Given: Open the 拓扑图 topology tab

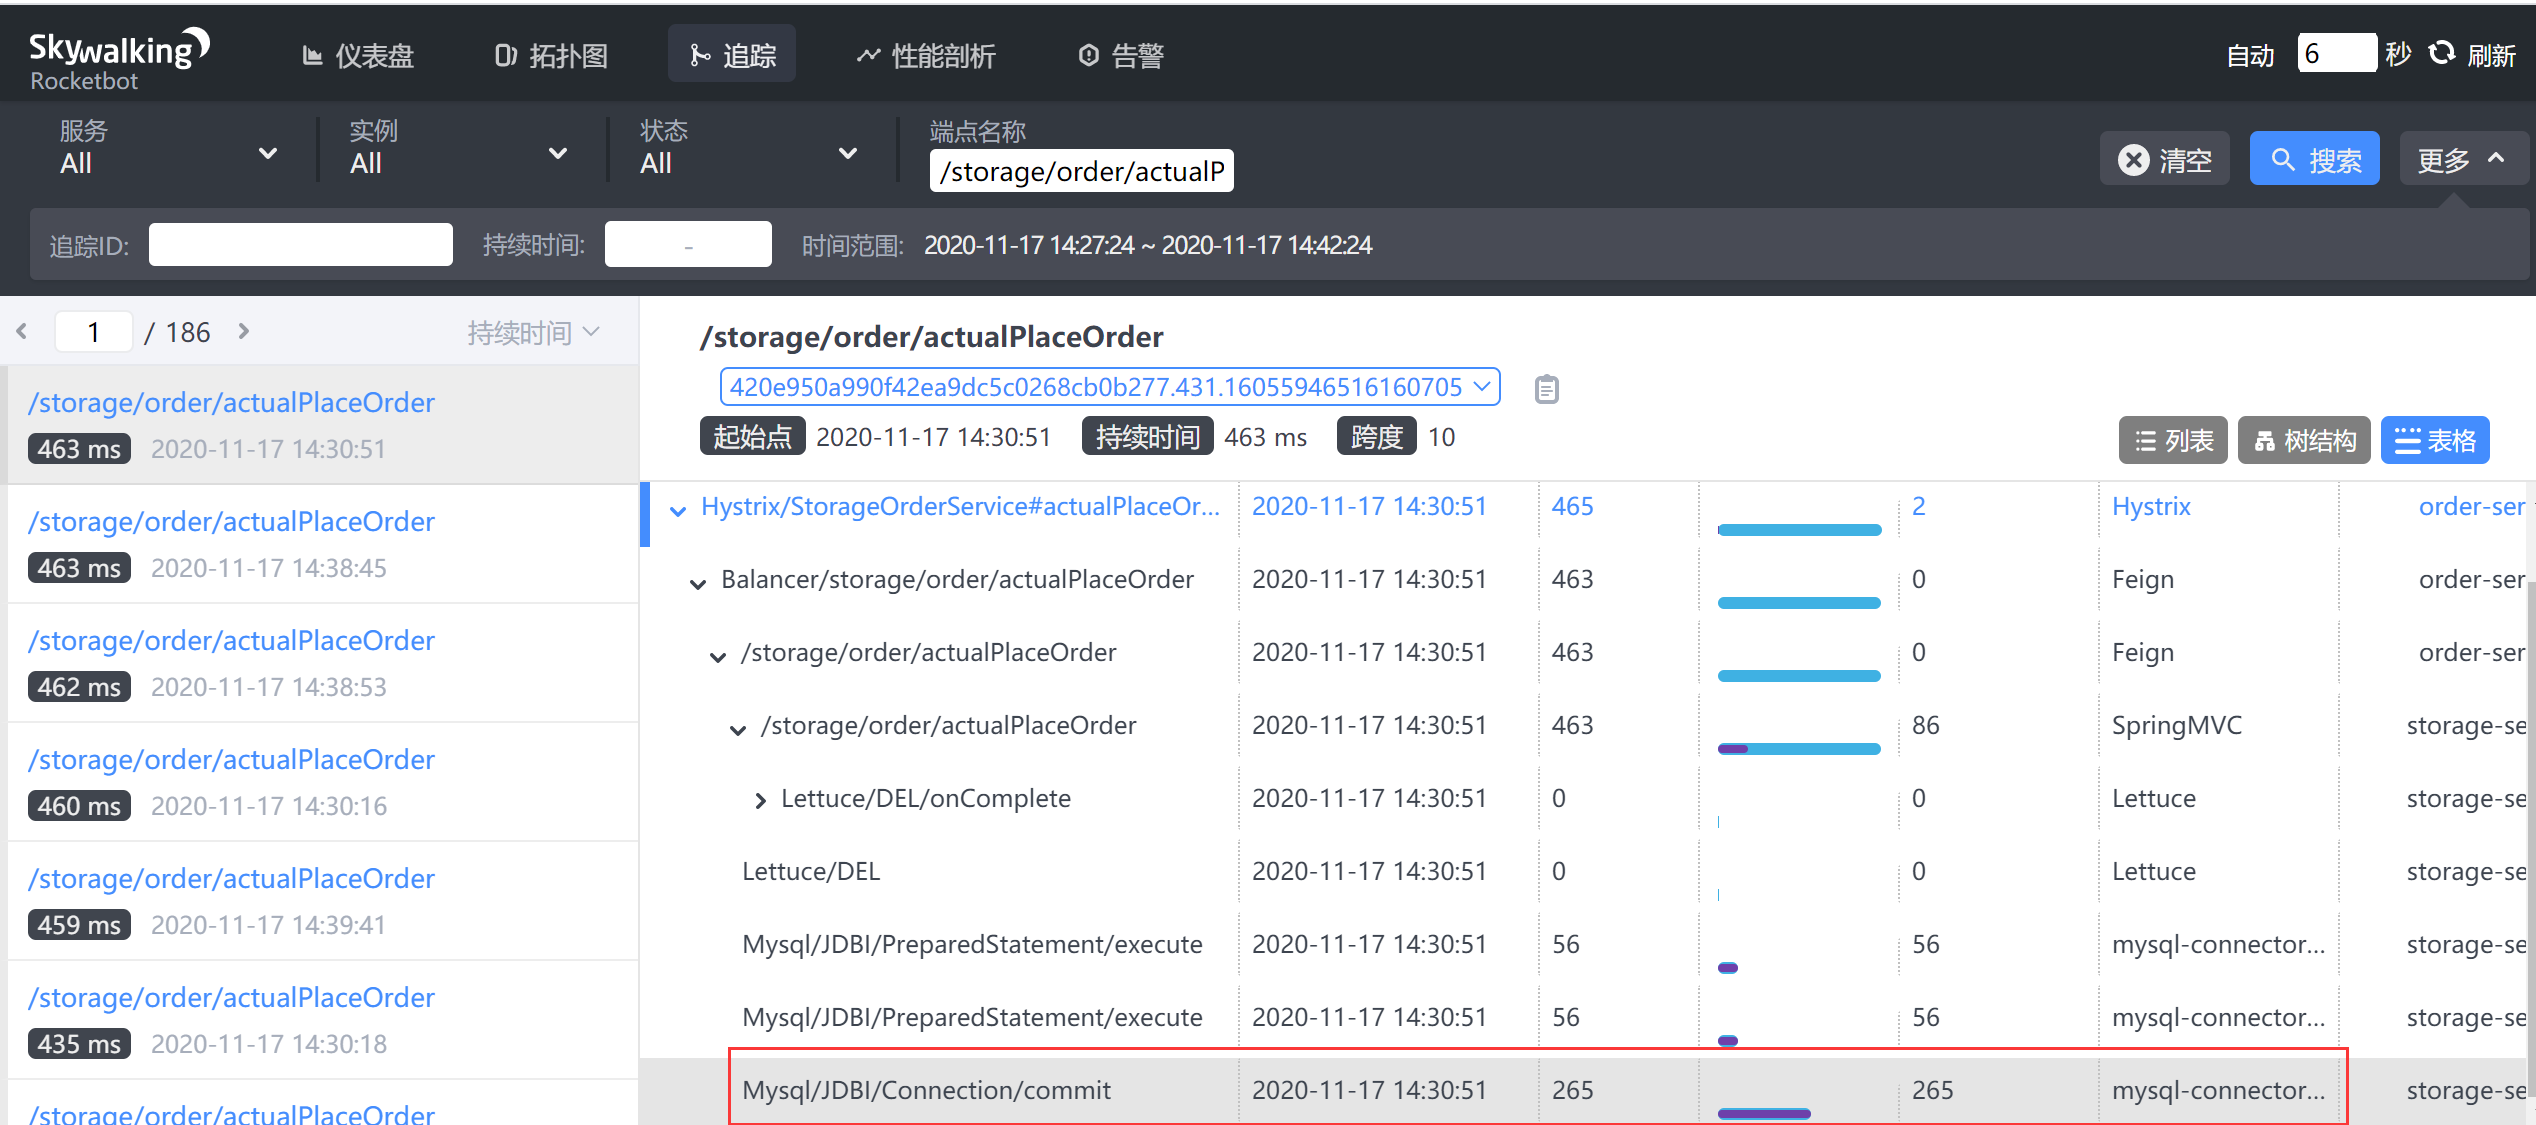Looking at the screenshot, I should coord(551,56).
